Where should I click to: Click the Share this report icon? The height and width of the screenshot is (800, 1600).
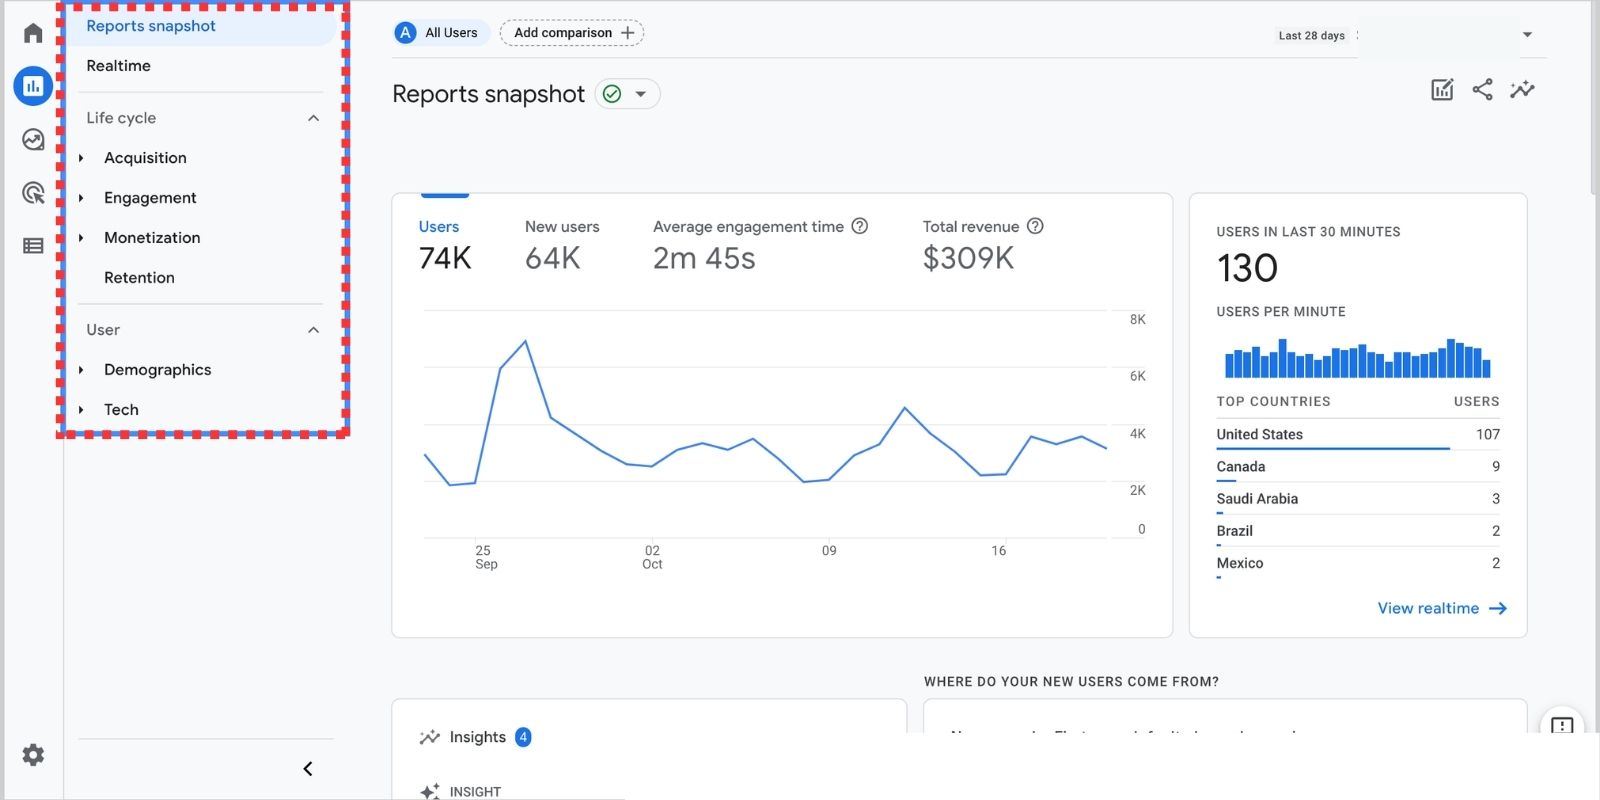point(1482,90)
